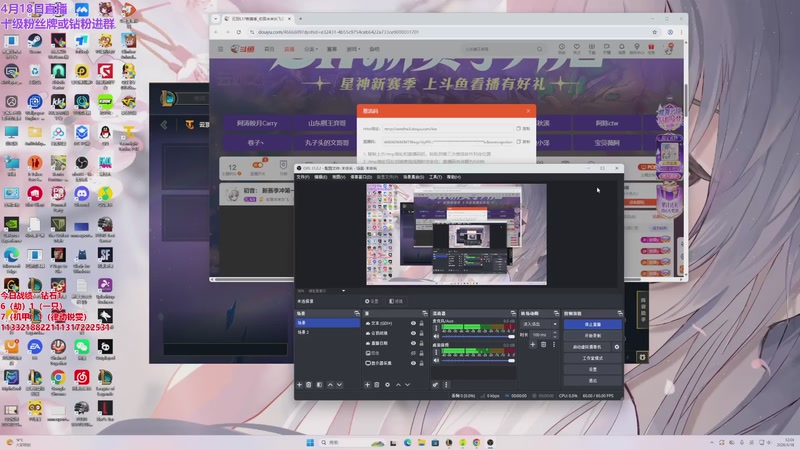Open the source 滤镜 filters button above docks
800x450 pixels.
tap(396, 301)
